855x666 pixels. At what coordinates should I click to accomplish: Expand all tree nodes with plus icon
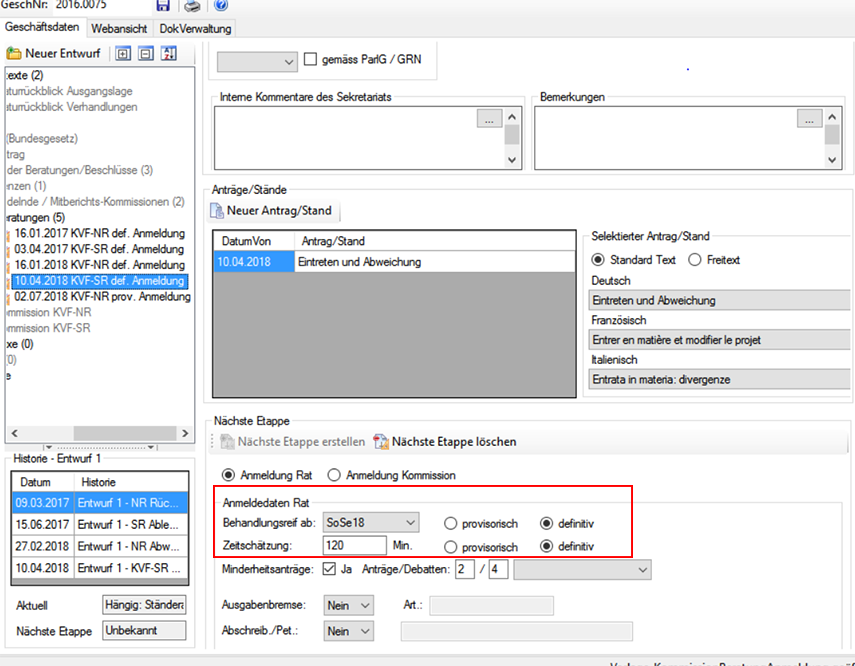(x=124, y=53)
